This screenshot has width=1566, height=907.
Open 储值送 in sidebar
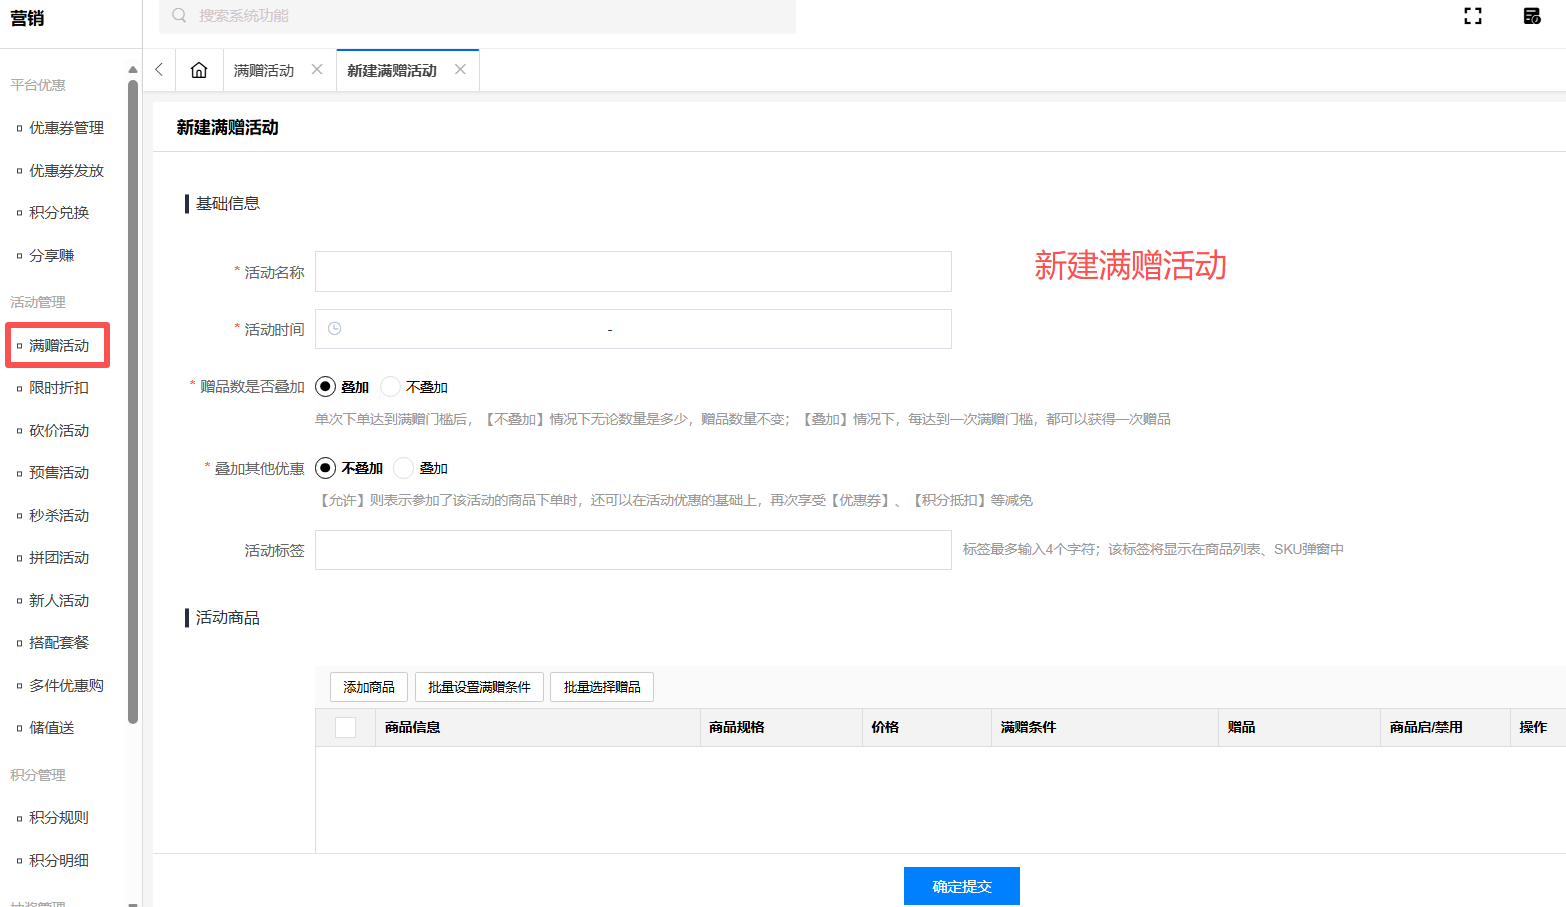pos(52,727)
